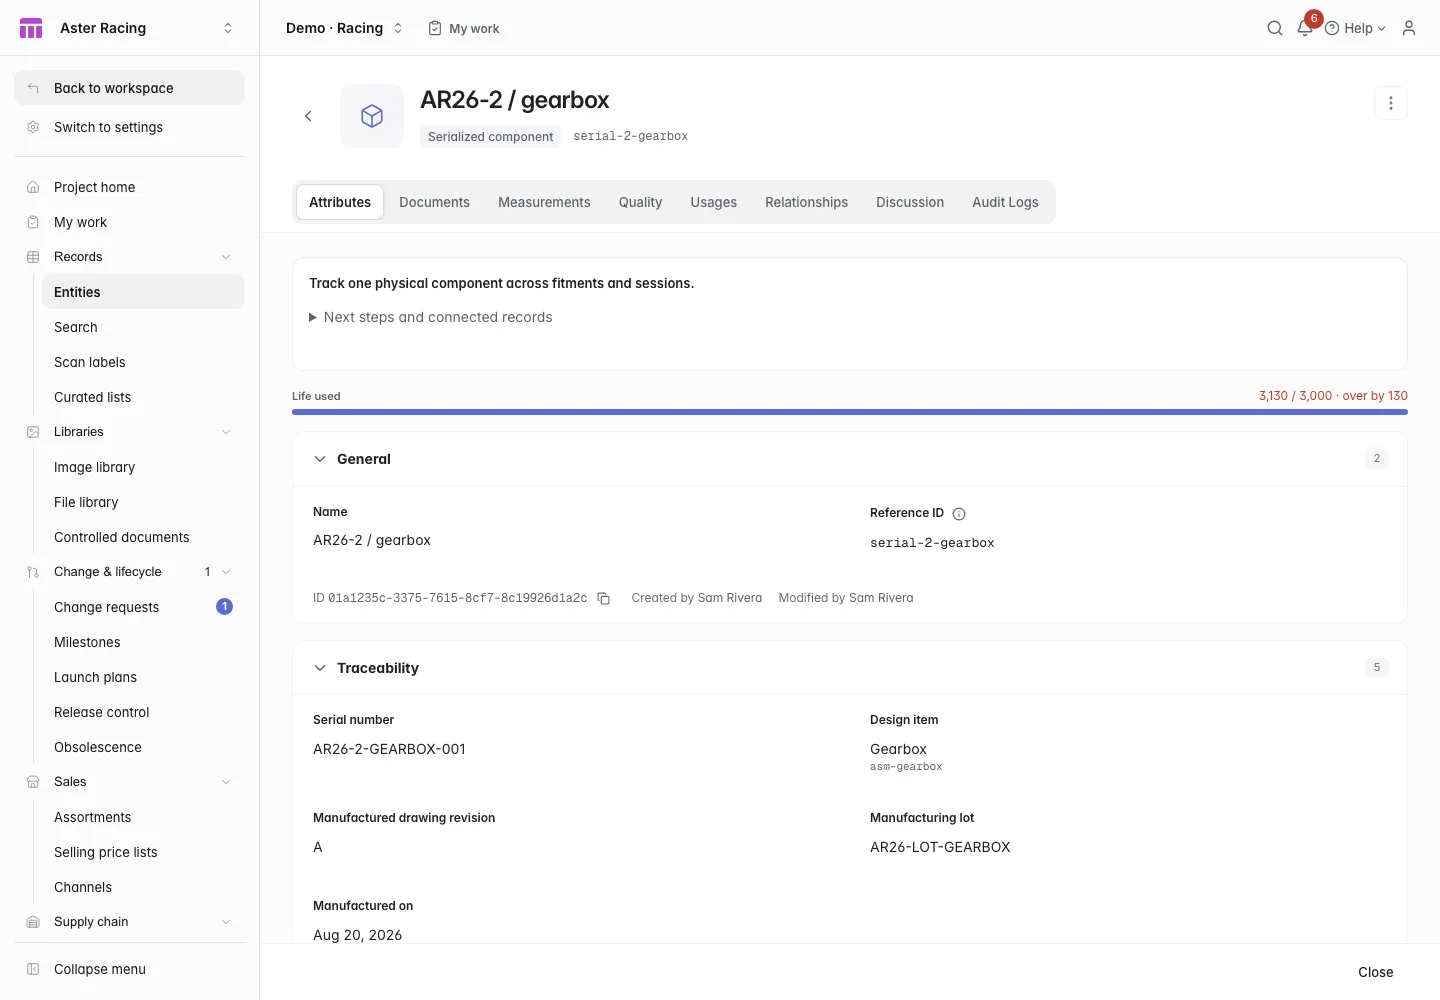Click the Gearbox design item link

[898, 749]
